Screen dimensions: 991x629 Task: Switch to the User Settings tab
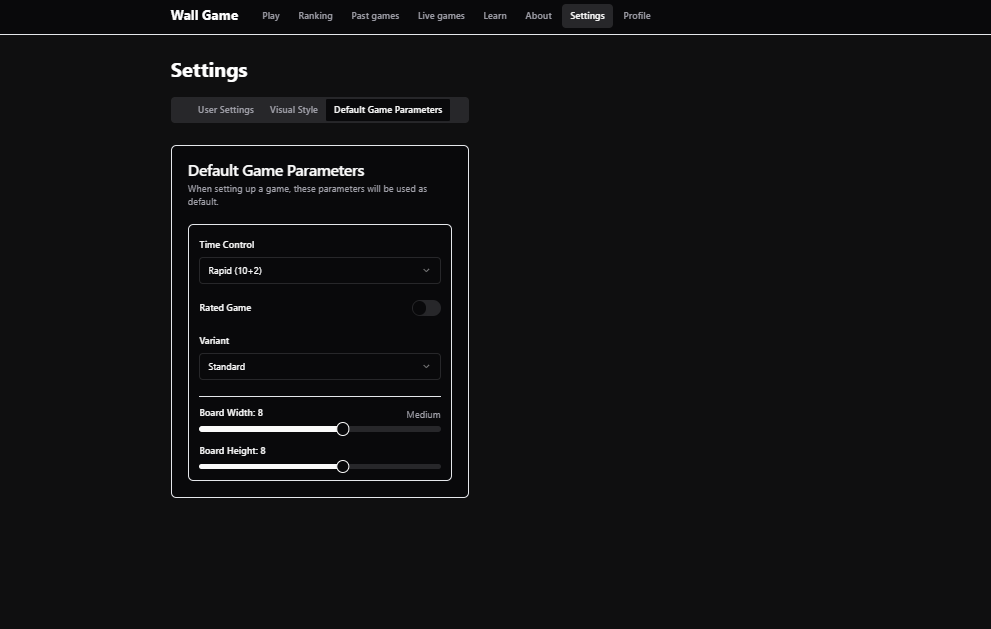[225, 110]
